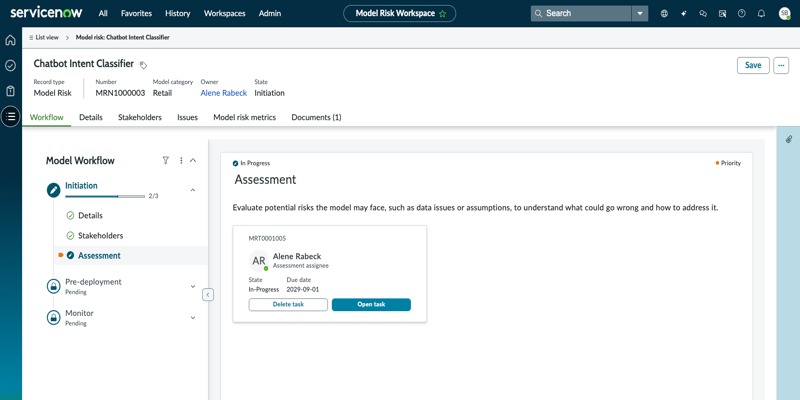Open the History menu
This screenshot has height=400, width=800.
coord(178,14)
